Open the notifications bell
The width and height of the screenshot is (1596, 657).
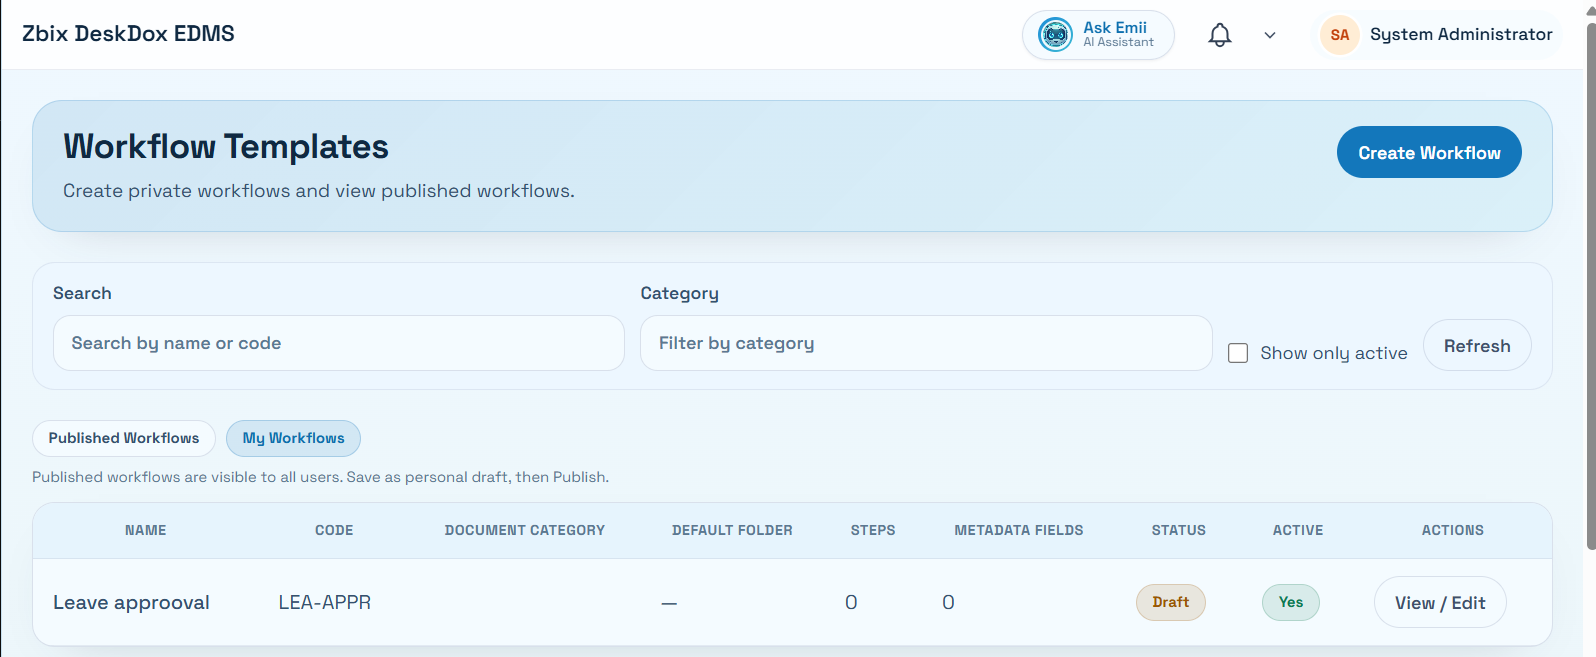point(1220,35)
